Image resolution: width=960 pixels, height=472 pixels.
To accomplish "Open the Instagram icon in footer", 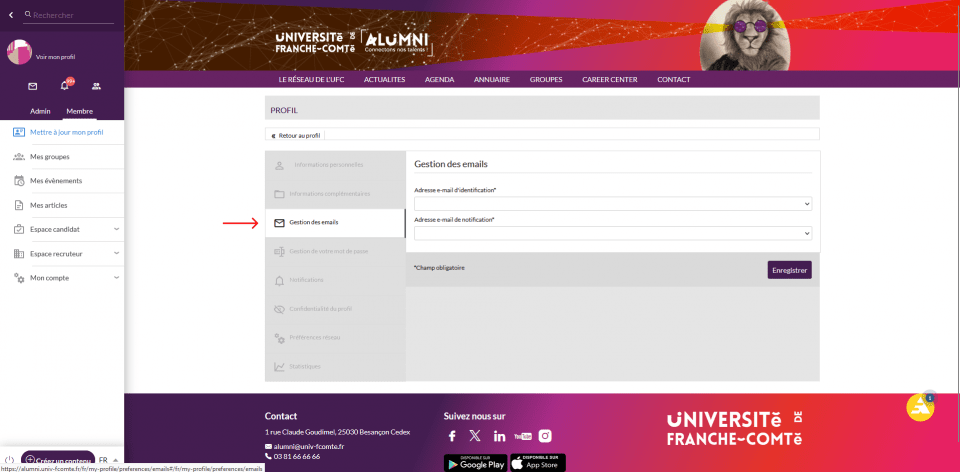I will tap(545, 436).
